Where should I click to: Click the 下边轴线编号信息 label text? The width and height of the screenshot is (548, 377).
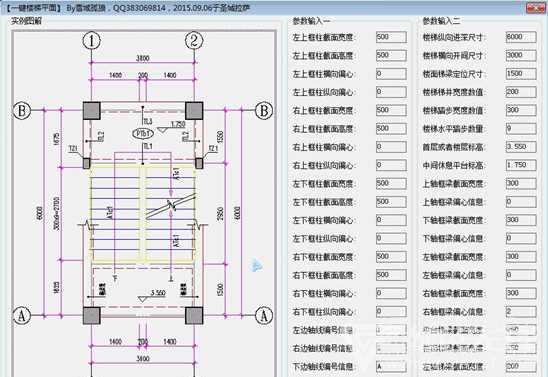pyautogui.click(x=324, y=367)
